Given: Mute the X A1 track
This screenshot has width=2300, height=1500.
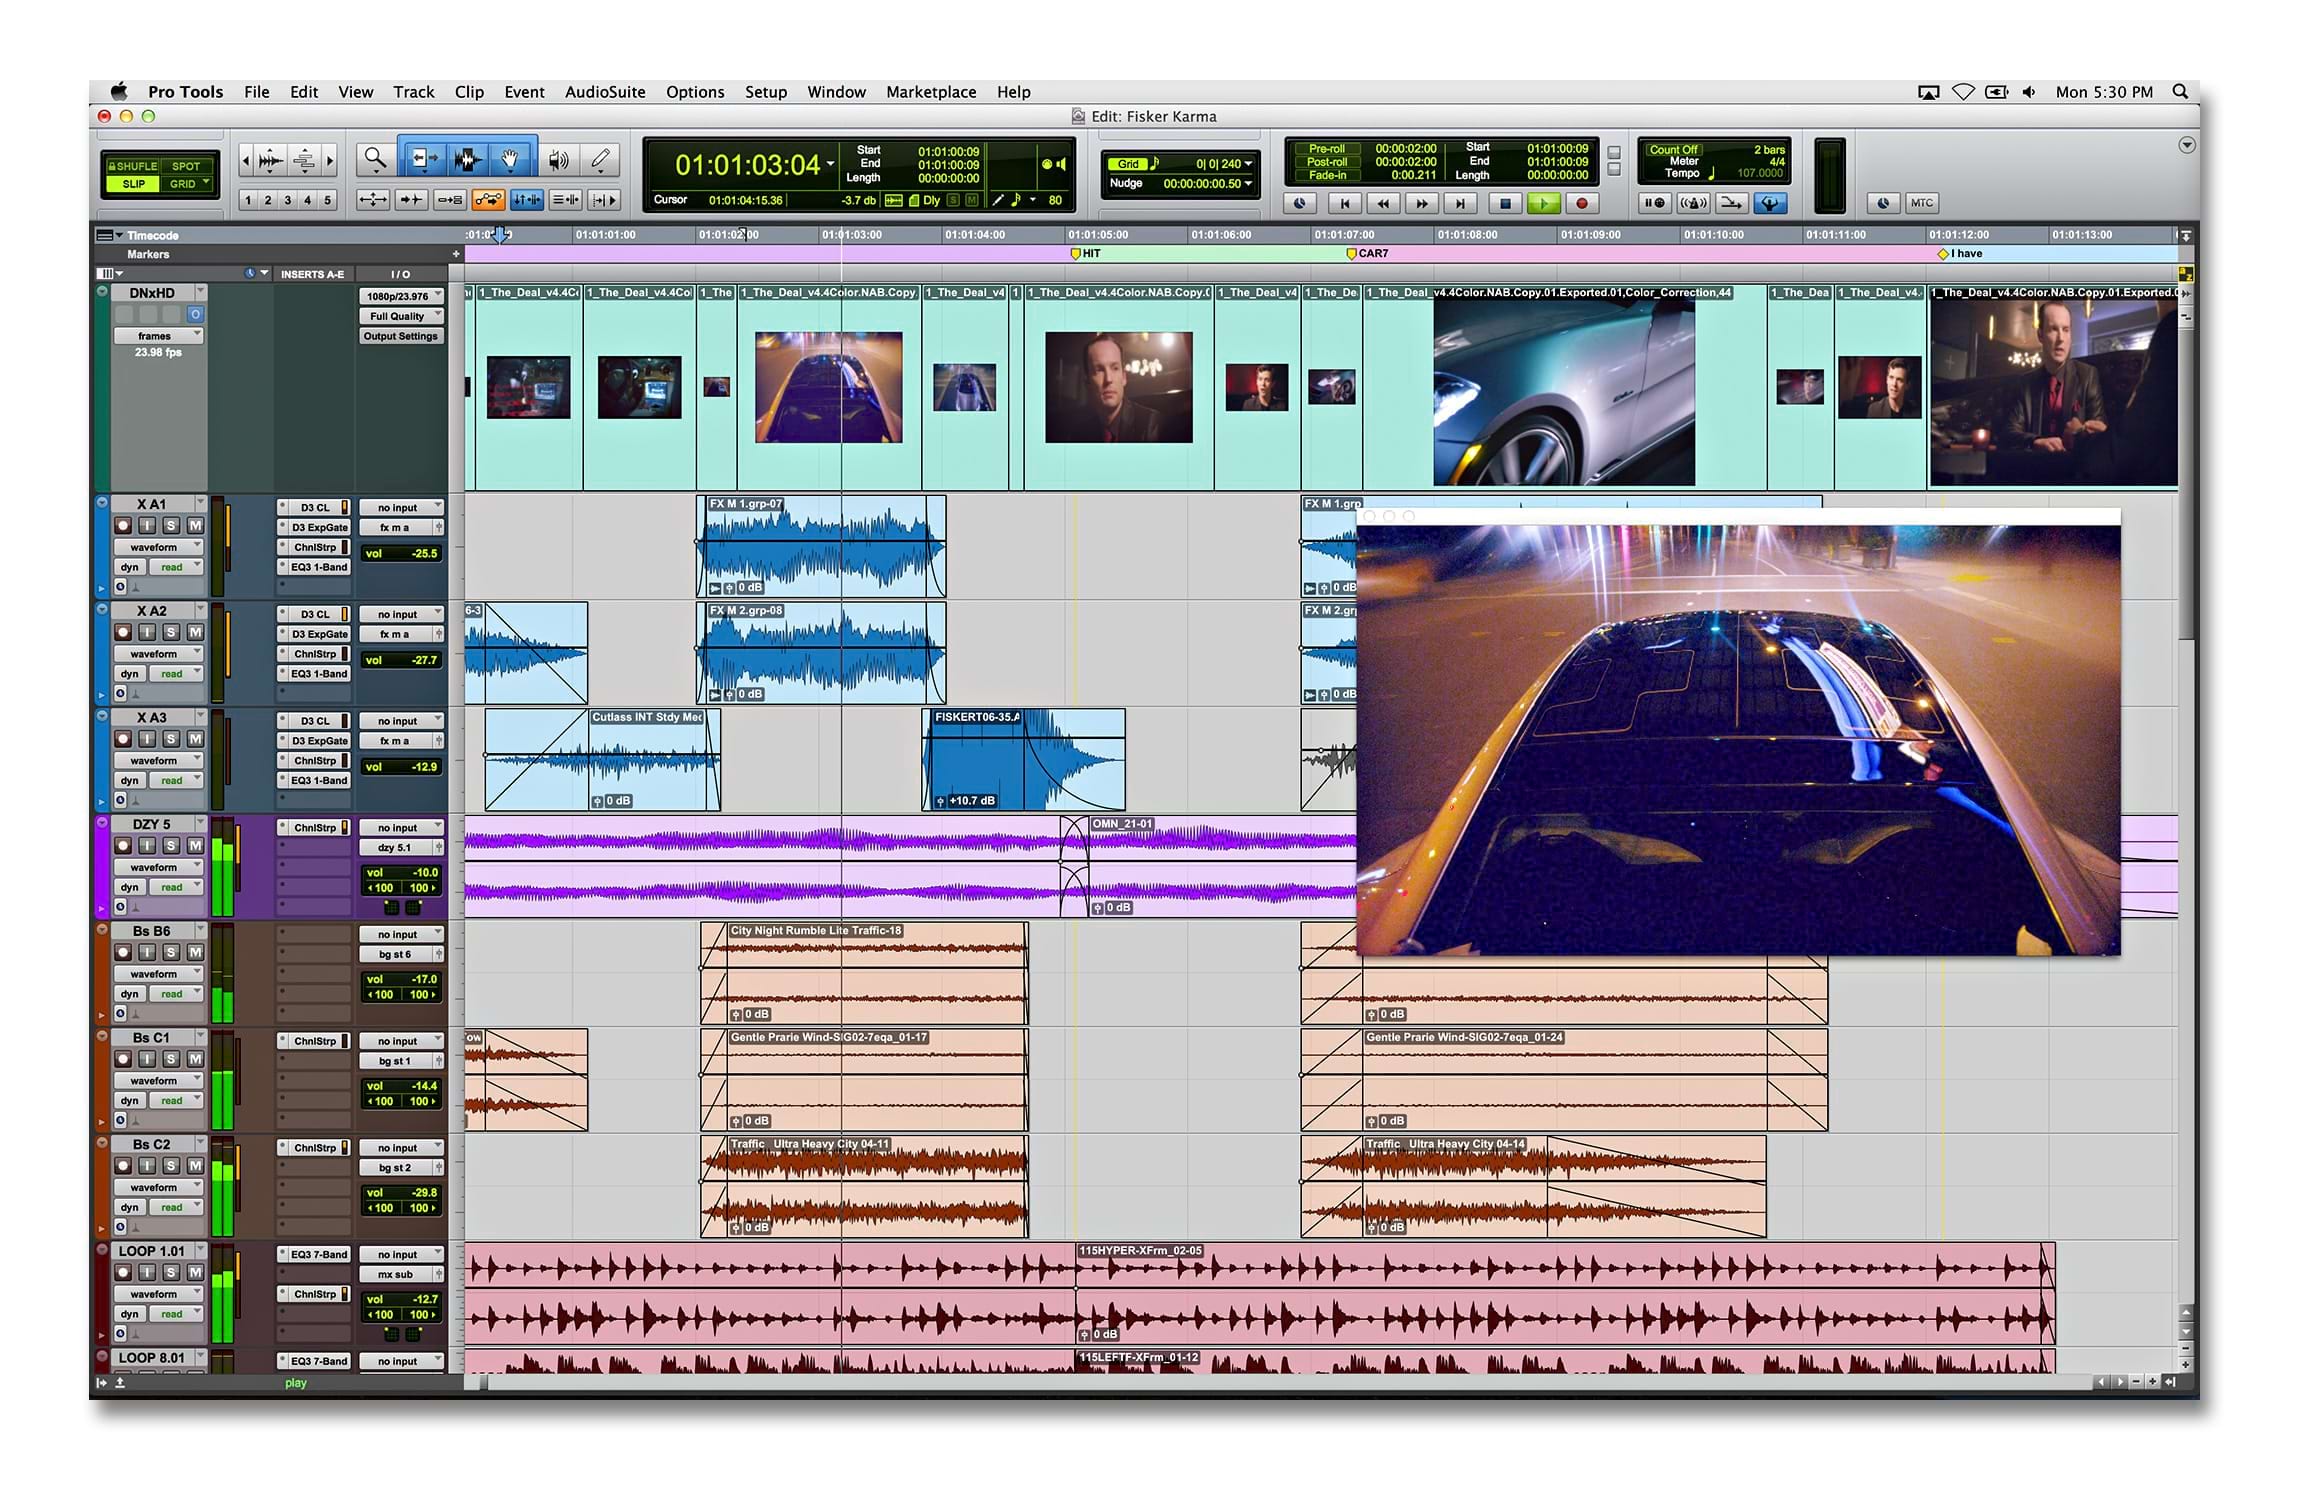Looking at the screenshot, I should (195, 526).
